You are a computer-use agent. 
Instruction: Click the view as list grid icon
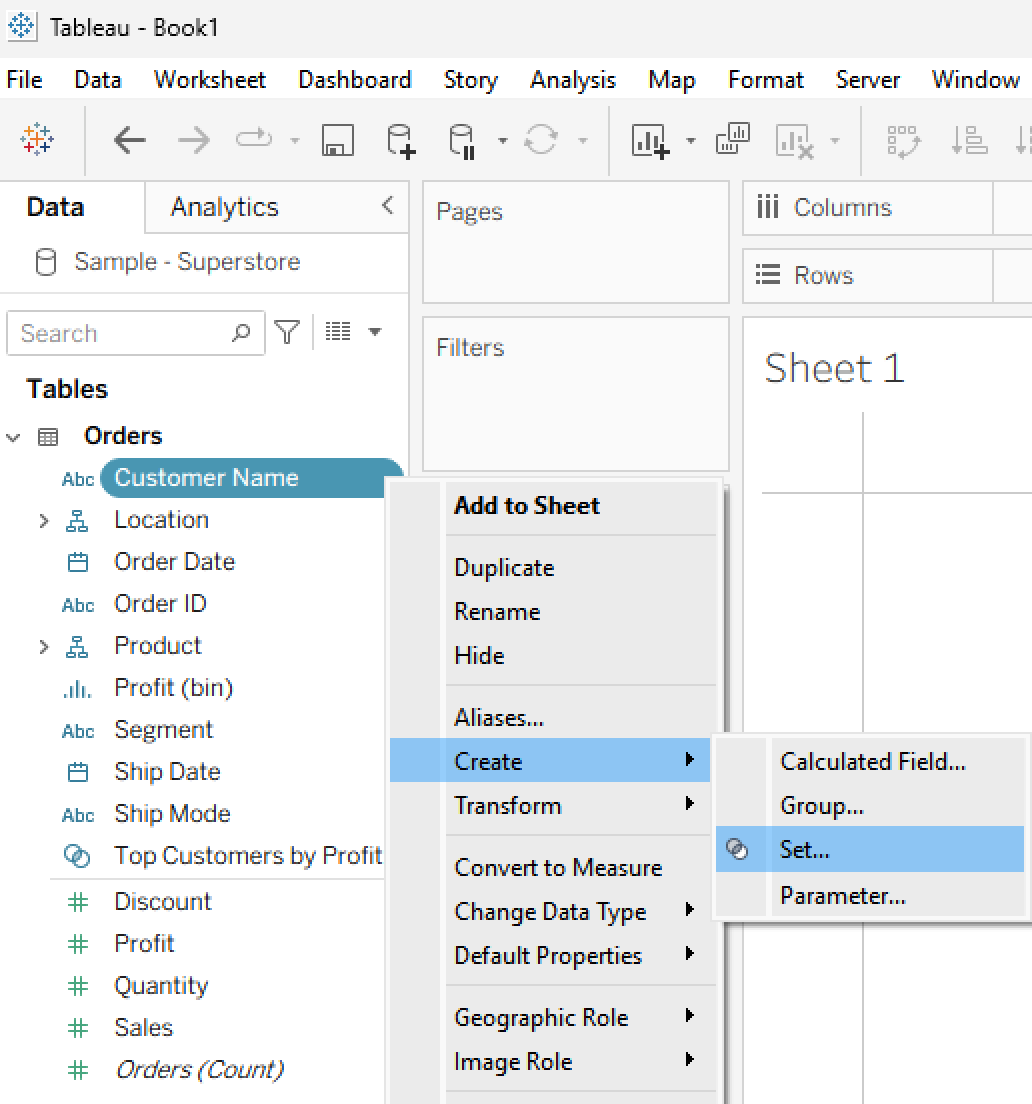click(x=338, y=331)
